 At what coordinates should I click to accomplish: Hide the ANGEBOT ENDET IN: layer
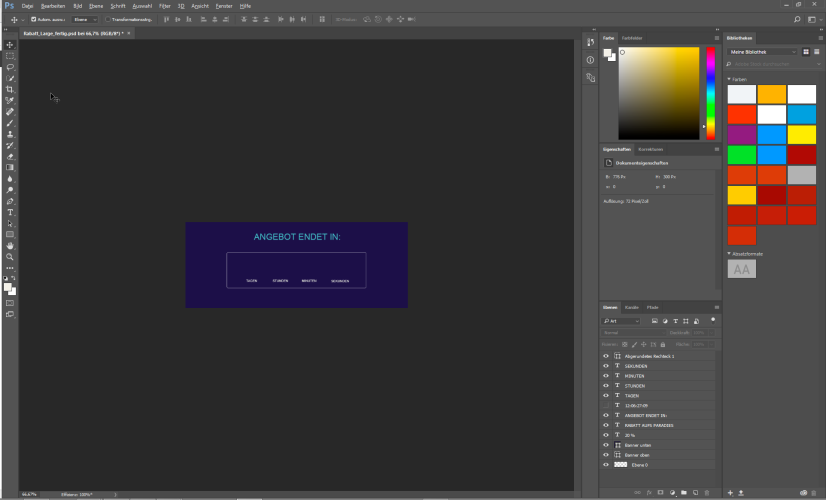point(606,415)
